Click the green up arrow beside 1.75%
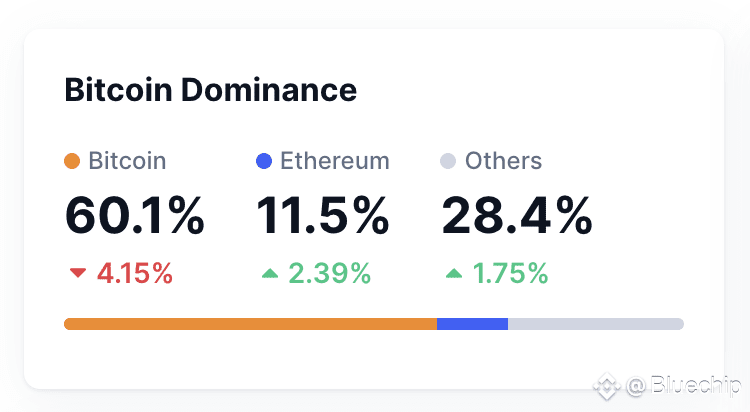Screen dimensions: 750x412 (x=454, y=273)
